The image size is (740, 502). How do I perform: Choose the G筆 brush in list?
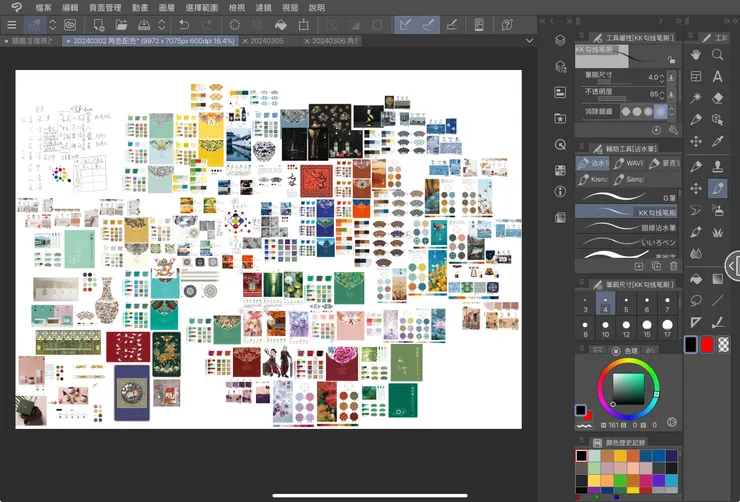pyautogui.click(x=628, y=196)
